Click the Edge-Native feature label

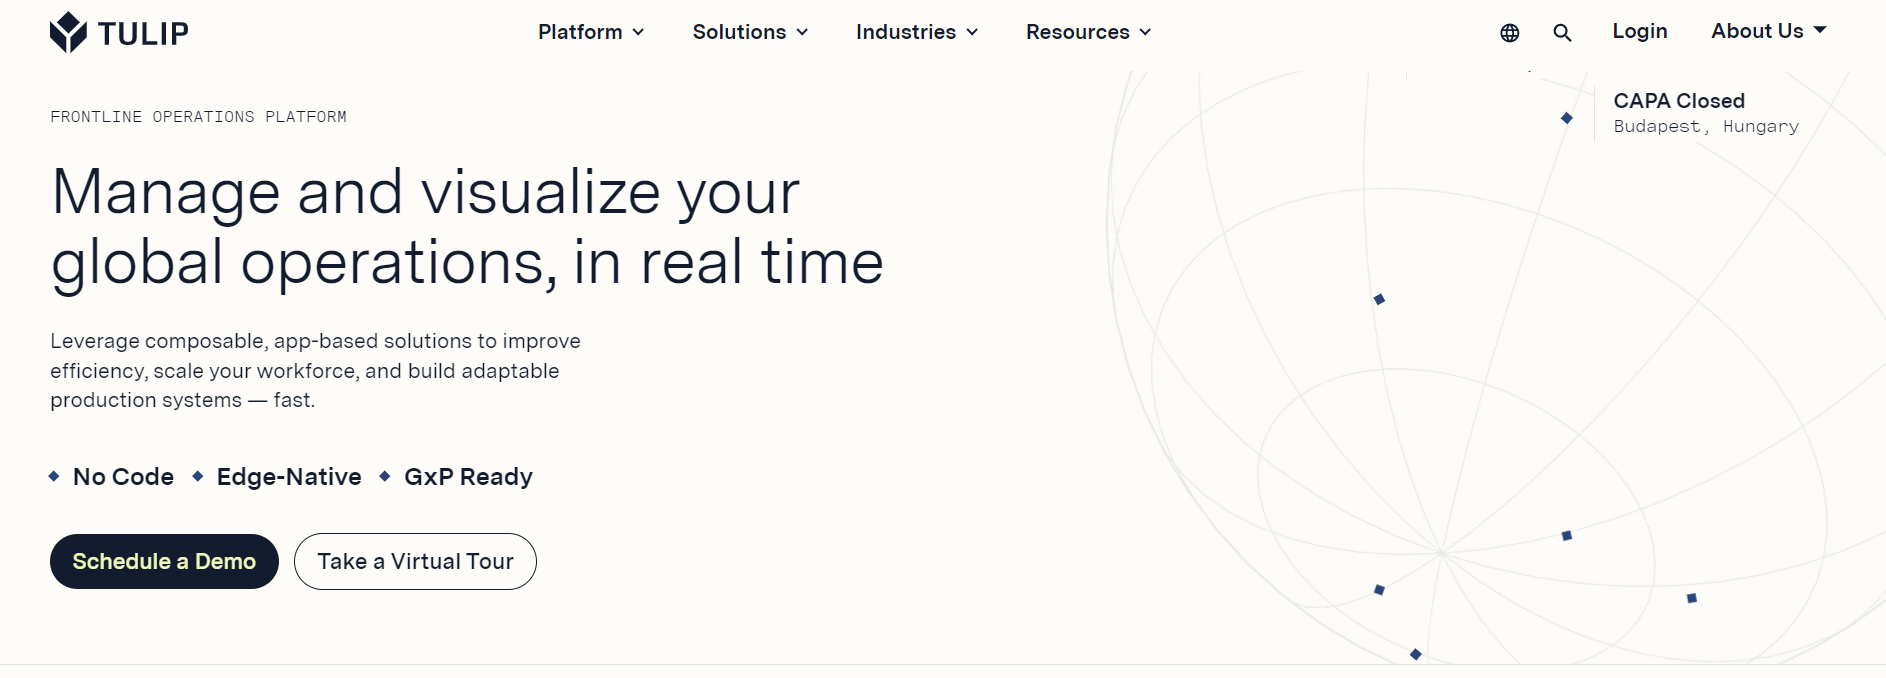coord(289,477)
